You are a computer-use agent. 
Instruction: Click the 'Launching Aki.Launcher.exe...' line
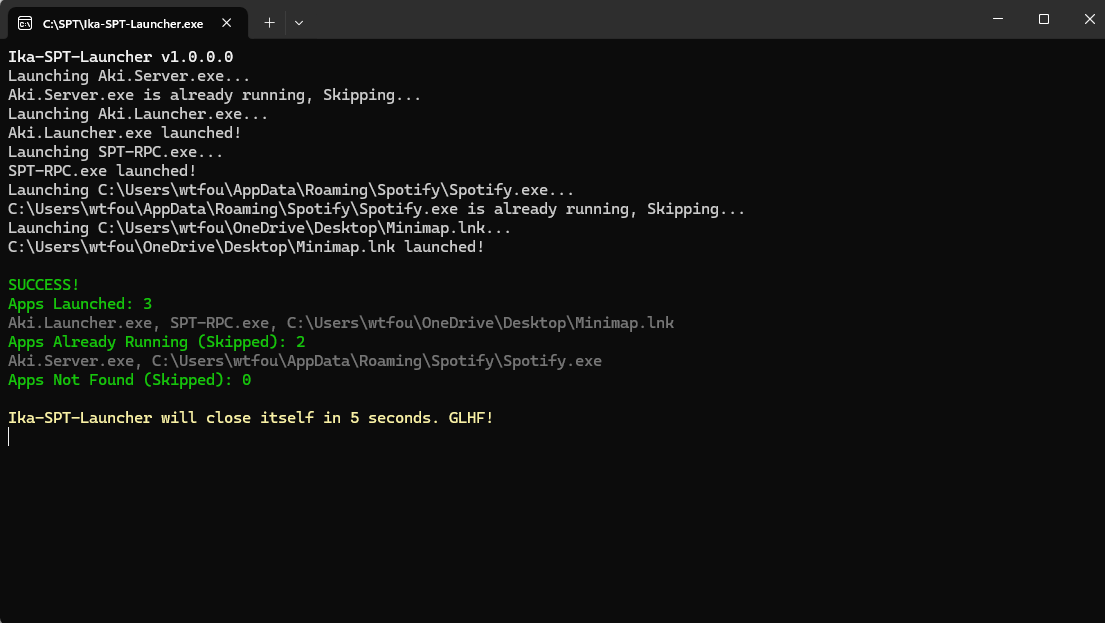138,114
